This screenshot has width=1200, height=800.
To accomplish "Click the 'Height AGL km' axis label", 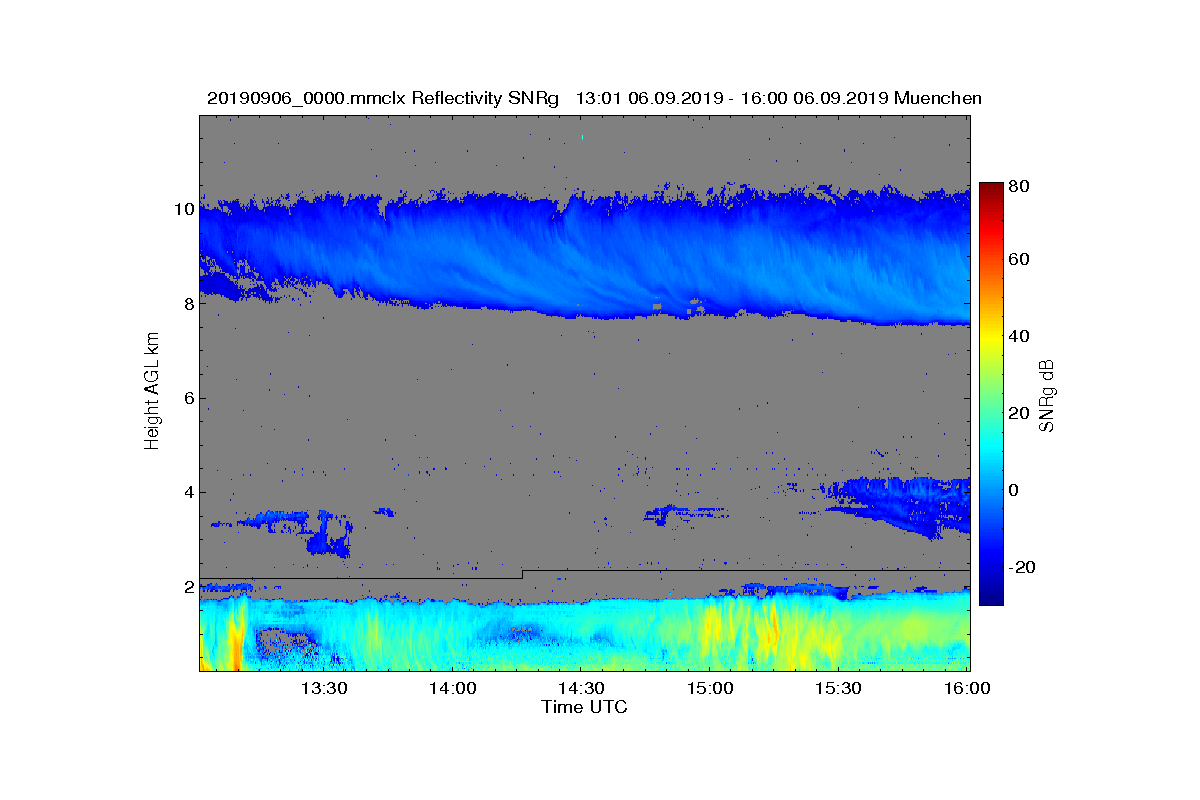I will 152,392.
